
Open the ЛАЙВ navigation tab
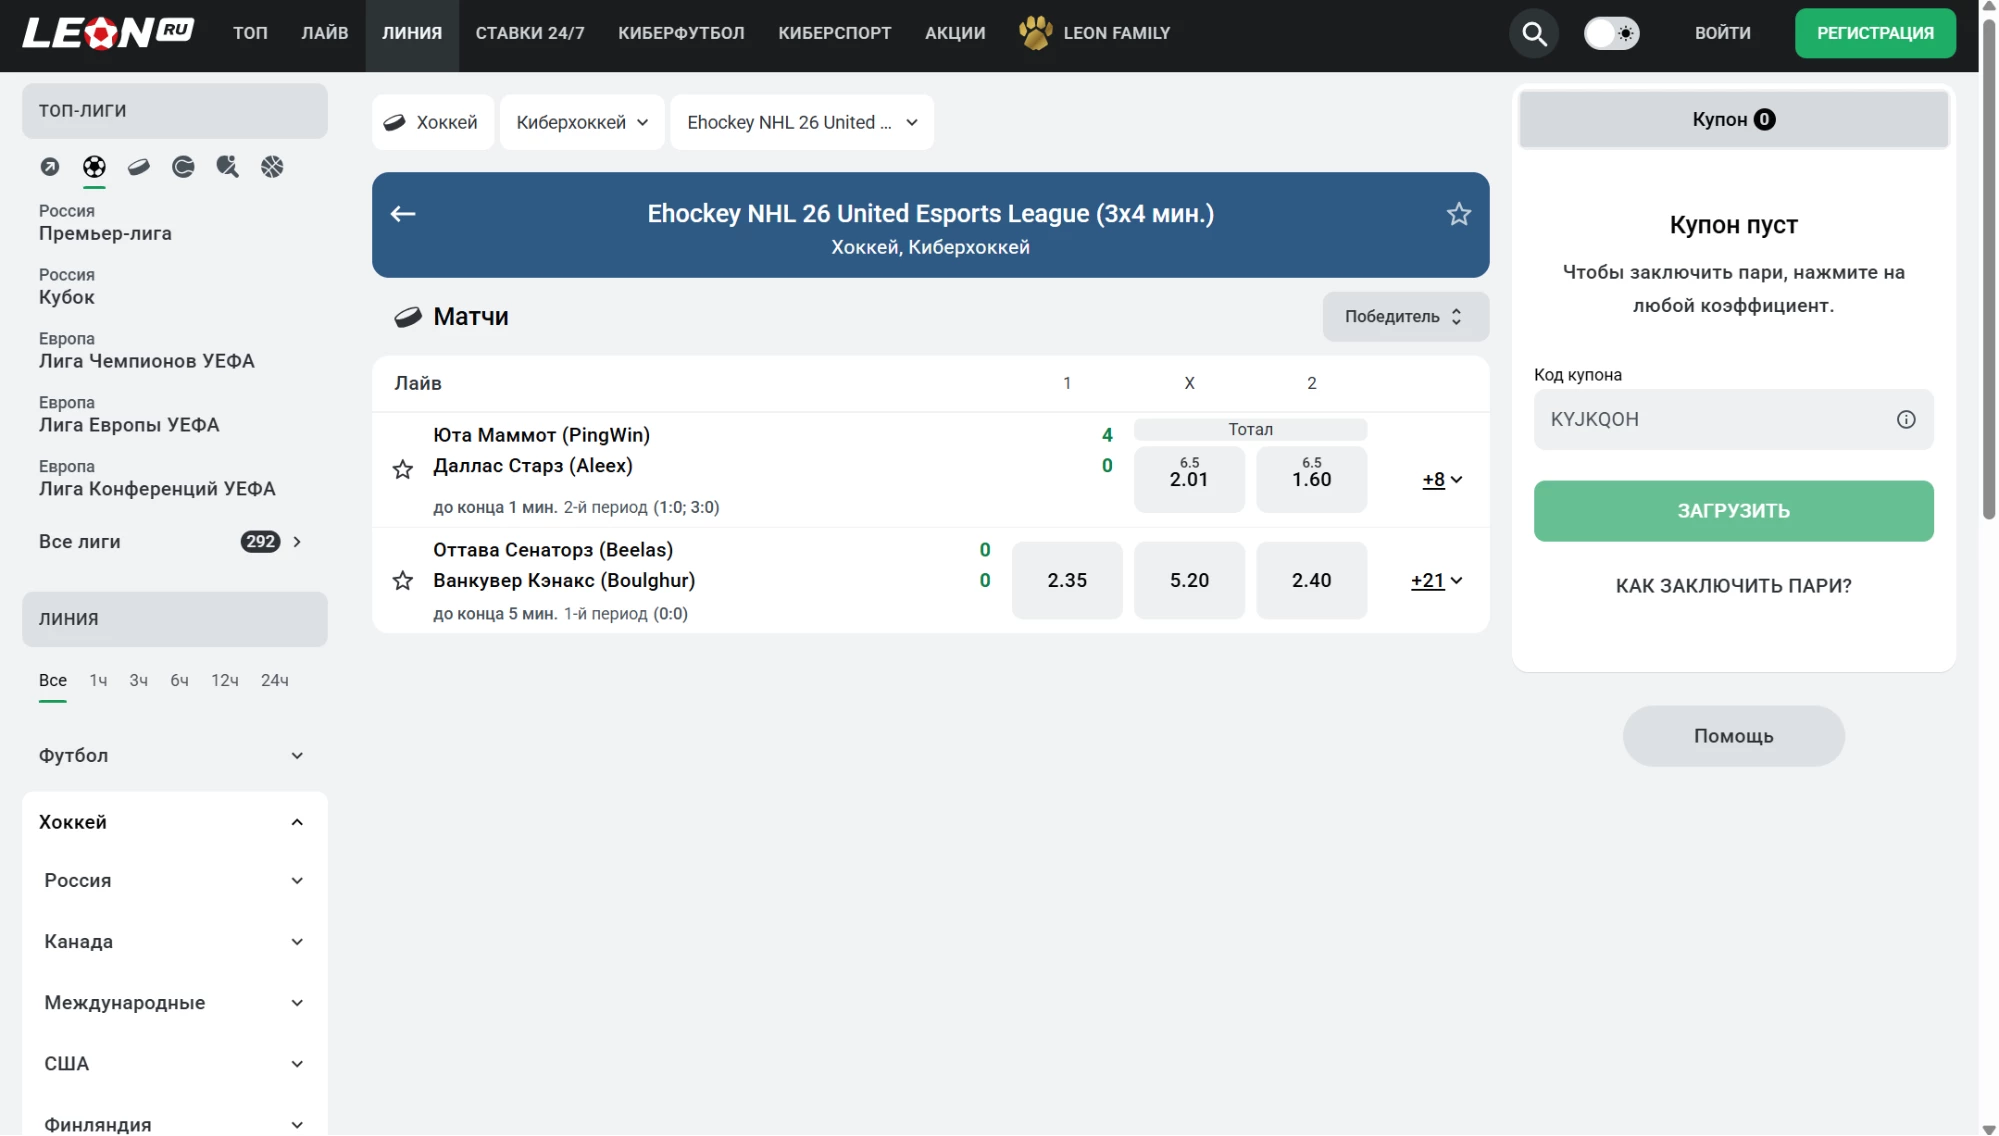325,33
